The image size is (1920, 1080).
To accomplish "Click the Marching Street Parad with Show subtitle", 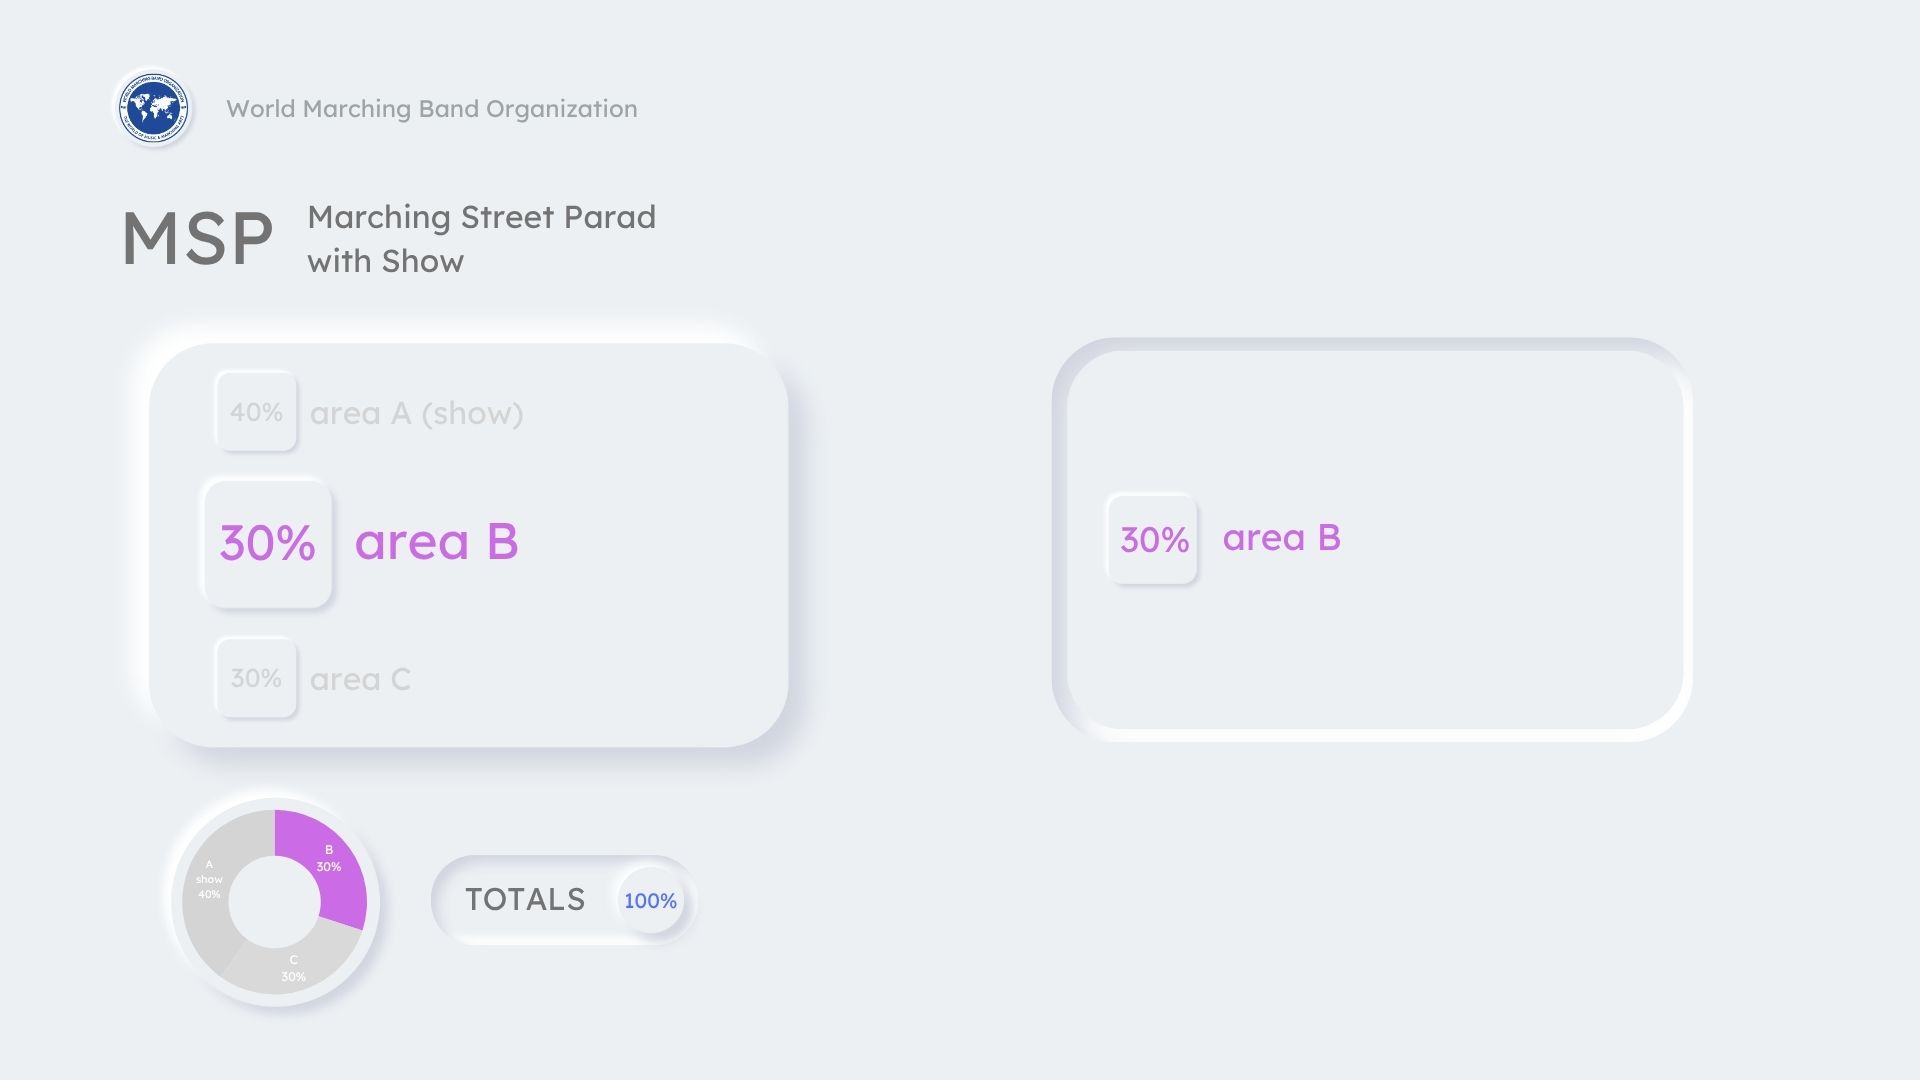I will click(481, 239).
